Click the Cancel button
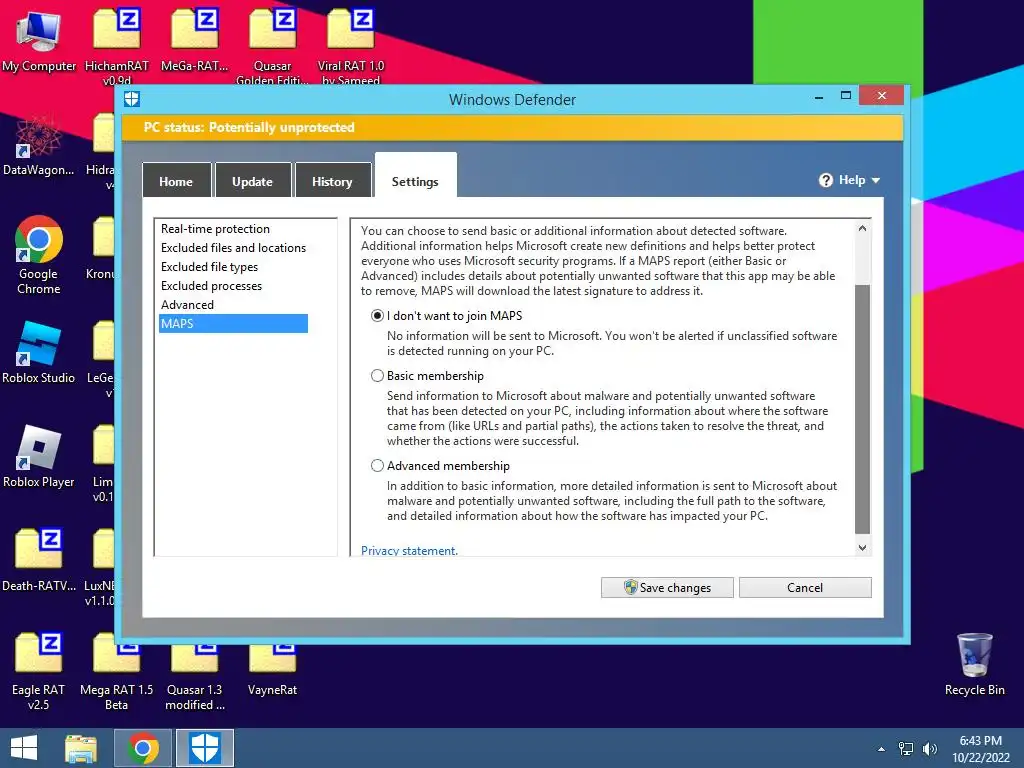The height and width of the screenshot is (768, 1024). [x=805, y=588]
